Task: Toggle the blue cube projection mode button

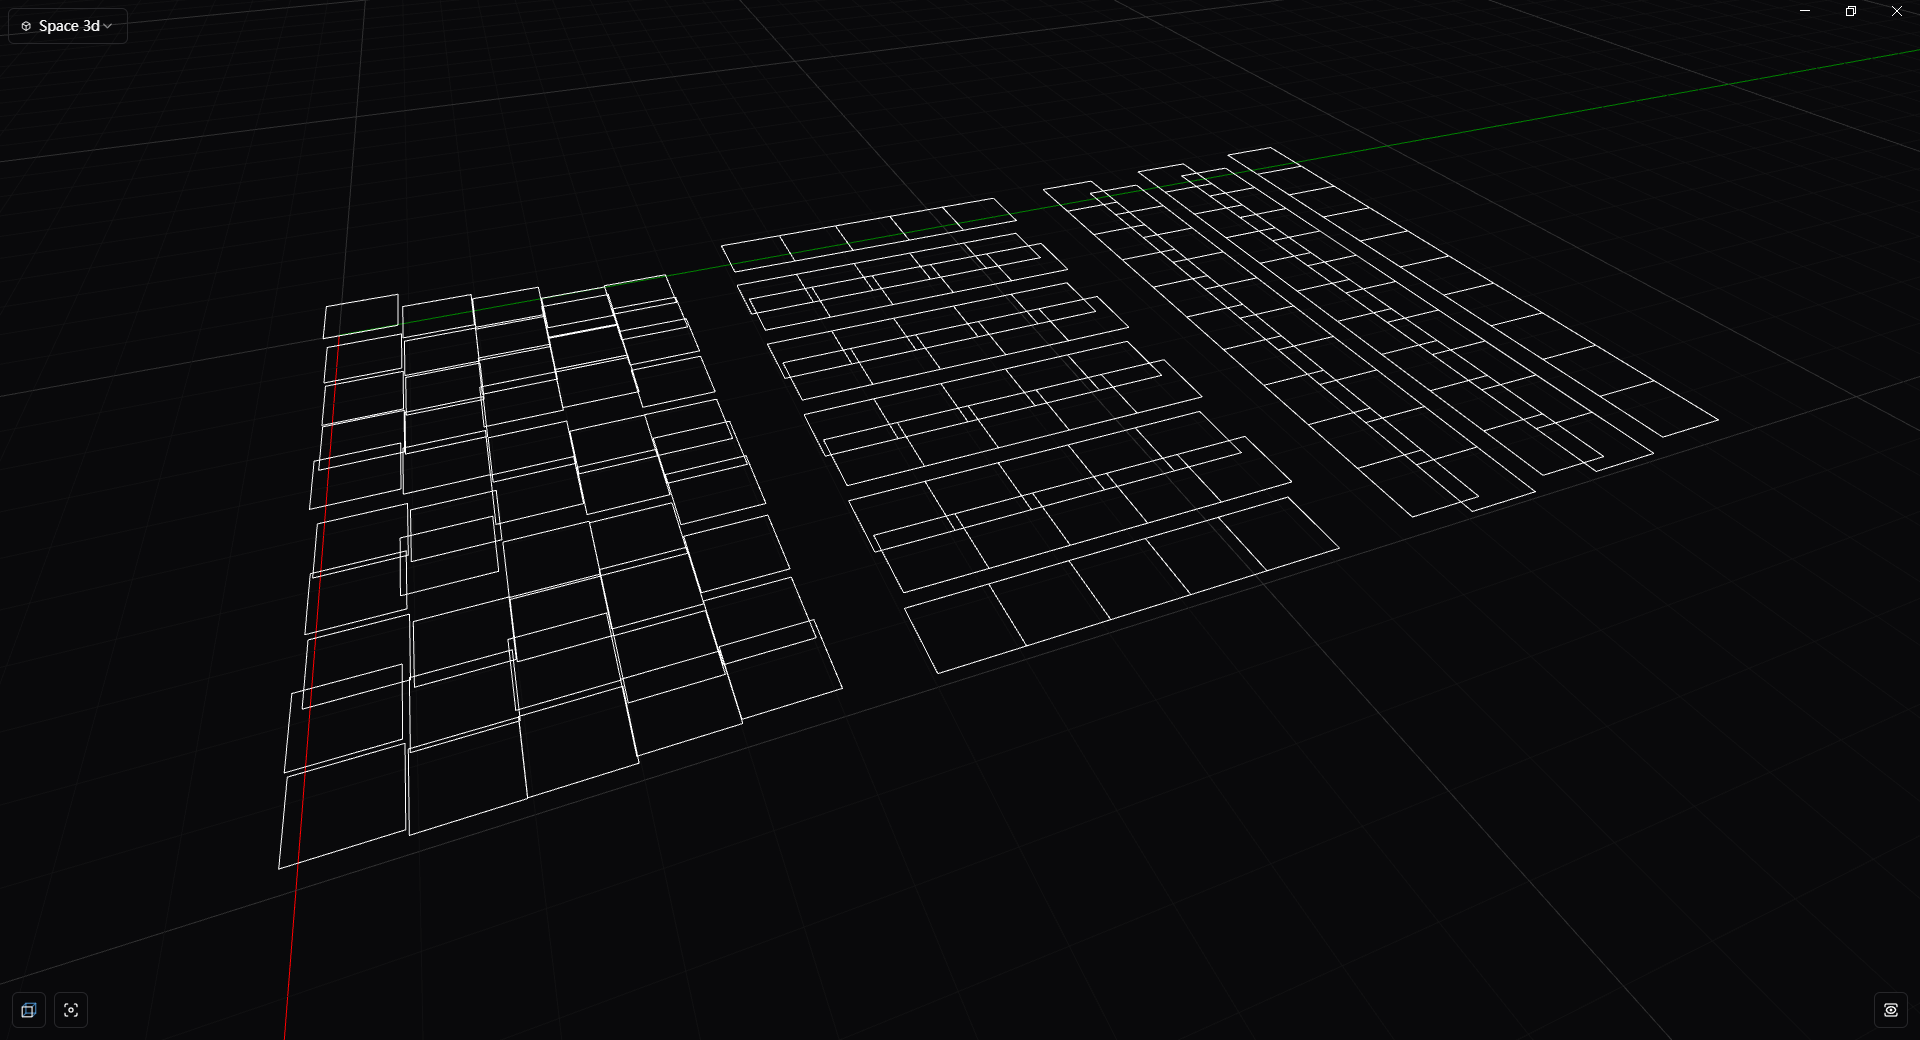Action: pyautogui.click(x=28, y=1010)
